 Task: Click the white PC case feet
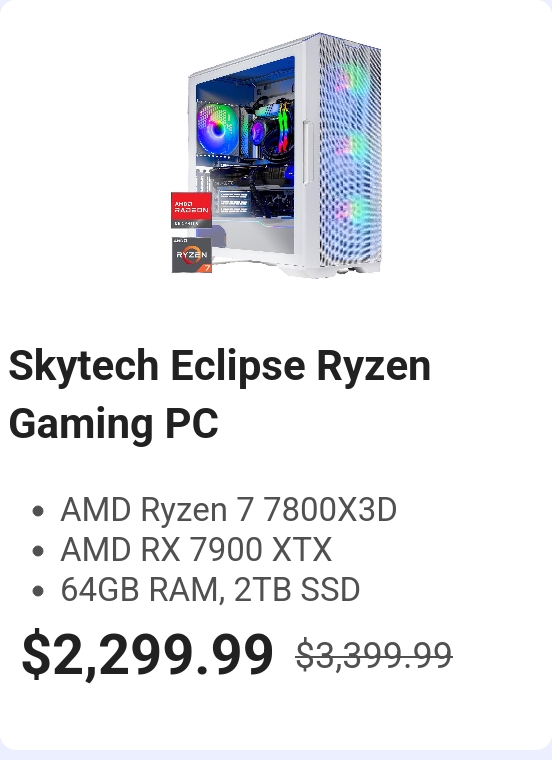coord(320,271)
